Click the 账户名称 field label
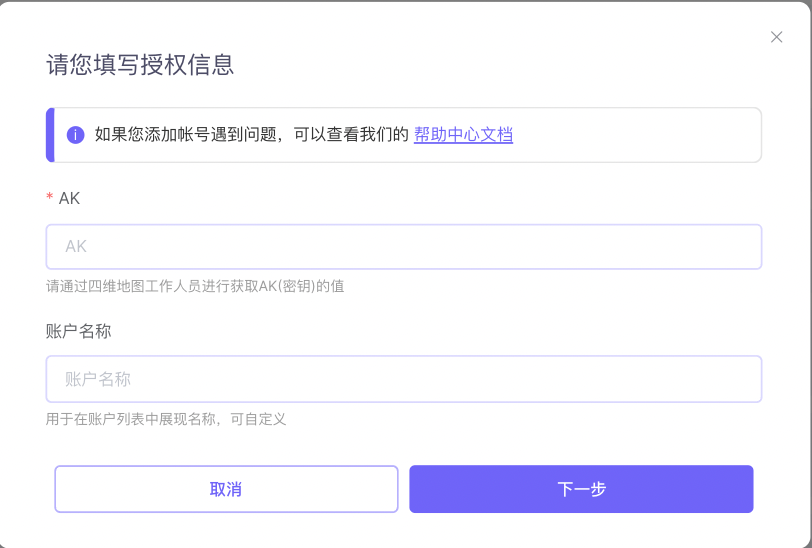The width and height of the screenshot is (812, 548). (x=78, y=331)
